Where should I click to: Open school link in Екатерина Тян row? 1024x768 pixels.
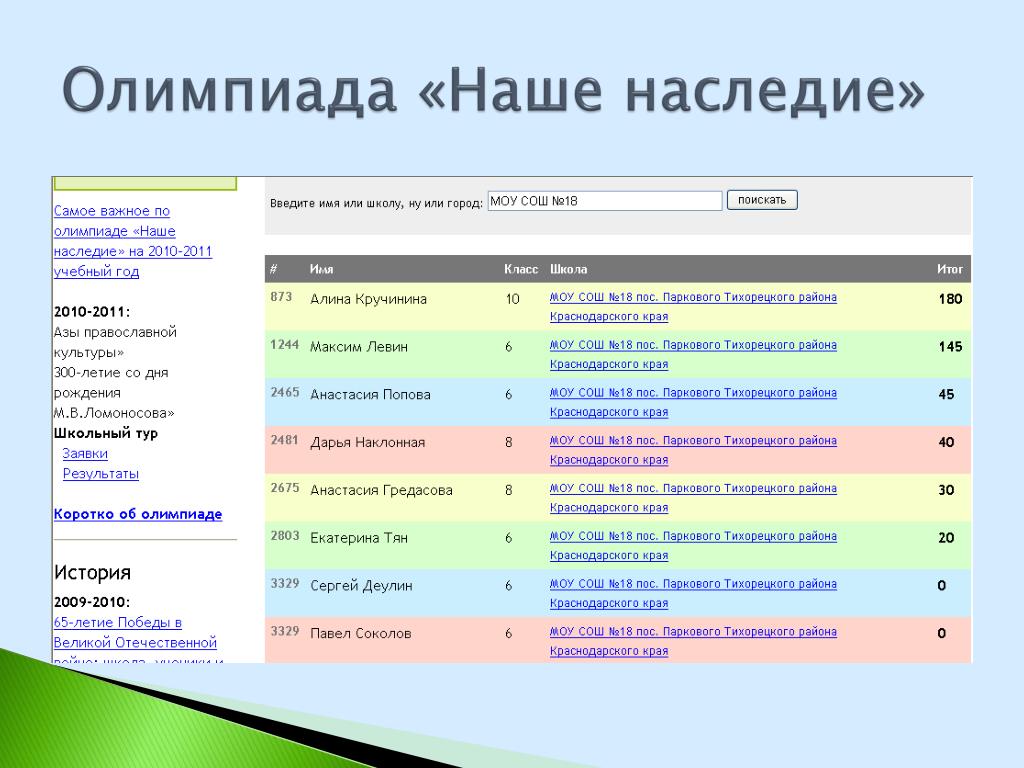[693, 545]
